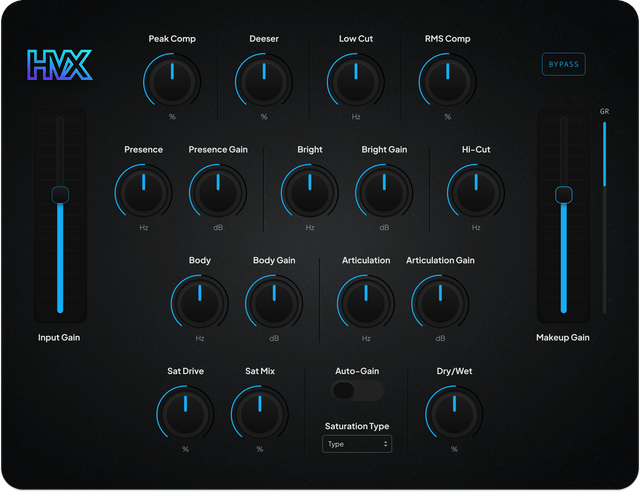This screenshot has height=492, width=640.
Task: Click the RMS Comp knob
Action: point(448,81)
